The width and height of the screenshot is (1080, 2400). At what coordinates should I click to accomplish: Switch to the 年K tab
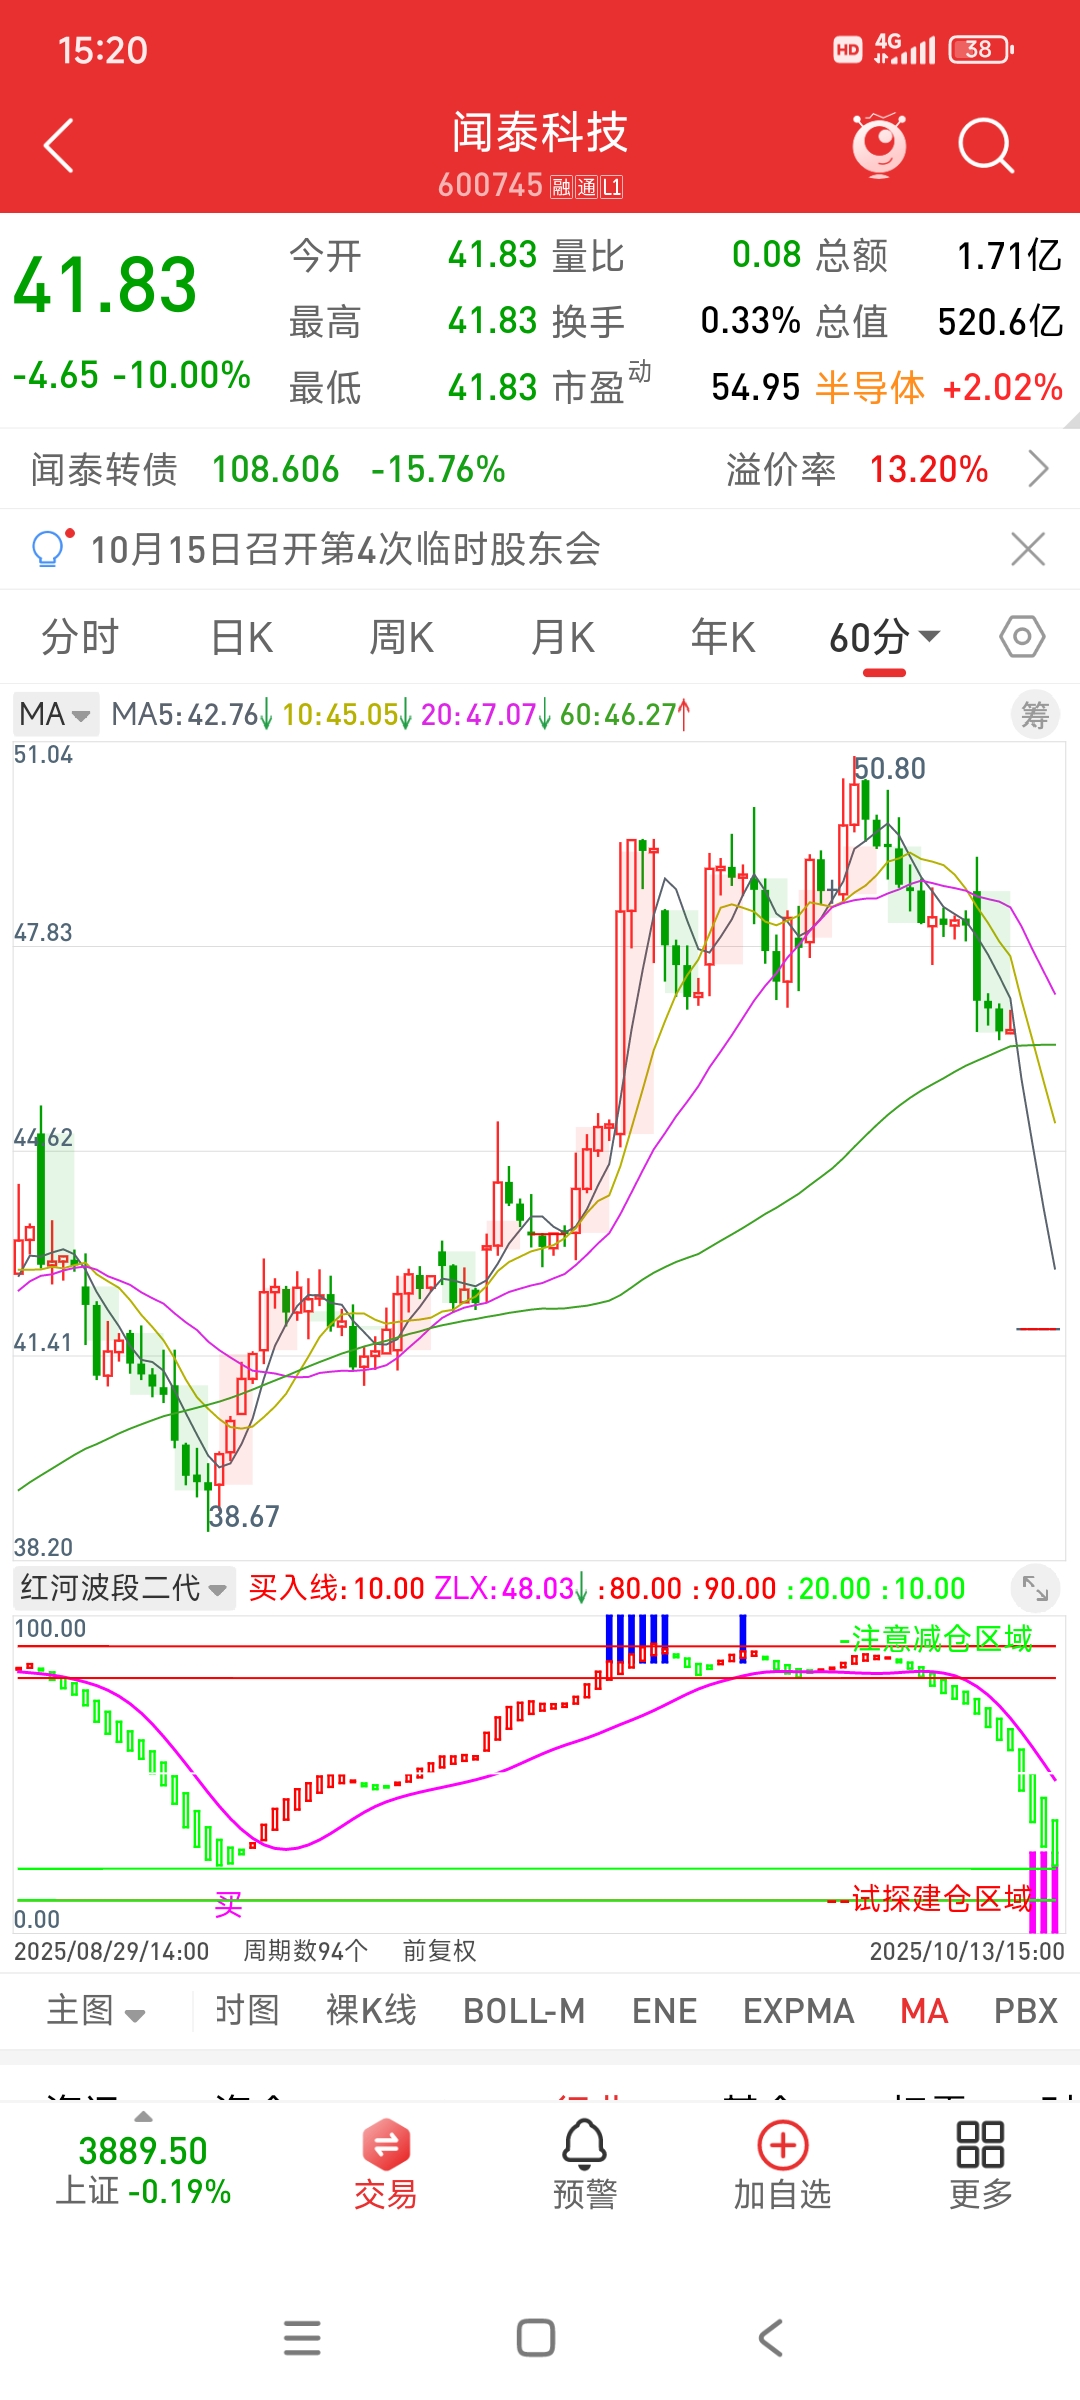pyautogui.click(x=723, y=637)
